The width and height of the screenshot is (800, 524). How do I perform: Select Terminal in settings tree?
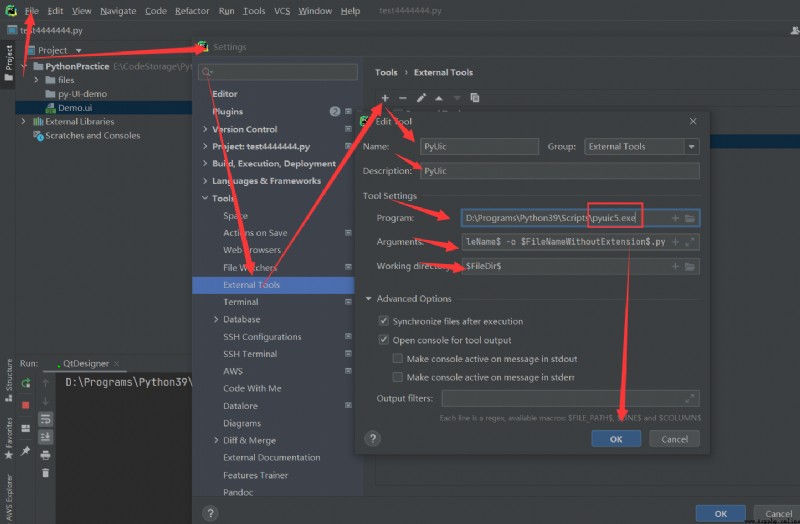tap(241, 302)
